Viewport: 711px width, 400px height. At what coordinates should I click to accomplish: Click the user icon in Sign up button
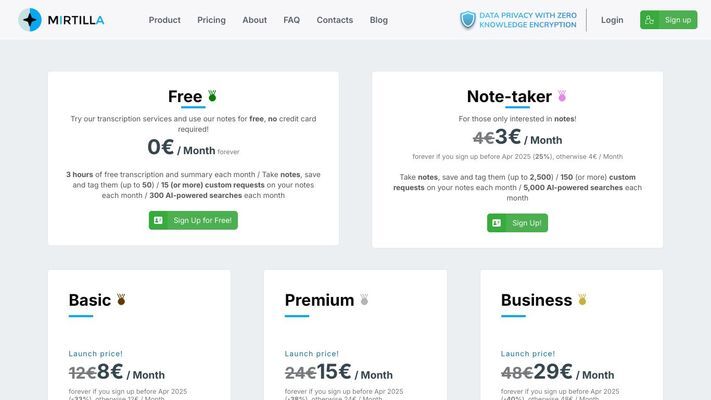click(649, 20)
